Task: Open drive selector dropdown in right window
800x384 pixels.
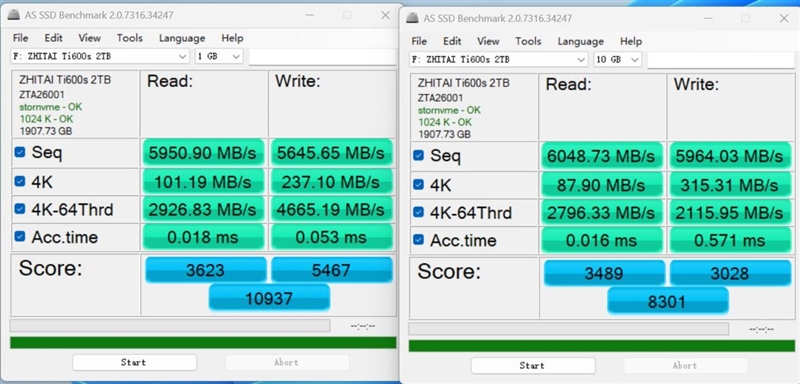Action: pos(499,60)
